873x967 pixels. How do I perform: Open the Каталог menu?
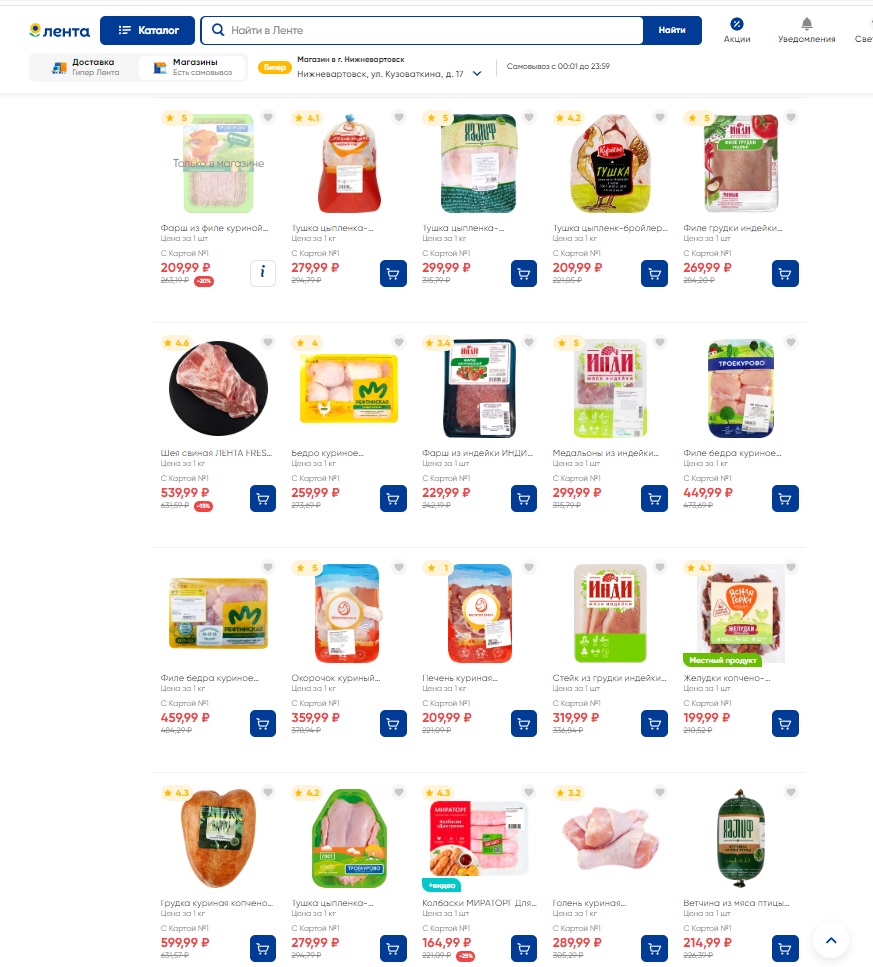click(147, 30)
